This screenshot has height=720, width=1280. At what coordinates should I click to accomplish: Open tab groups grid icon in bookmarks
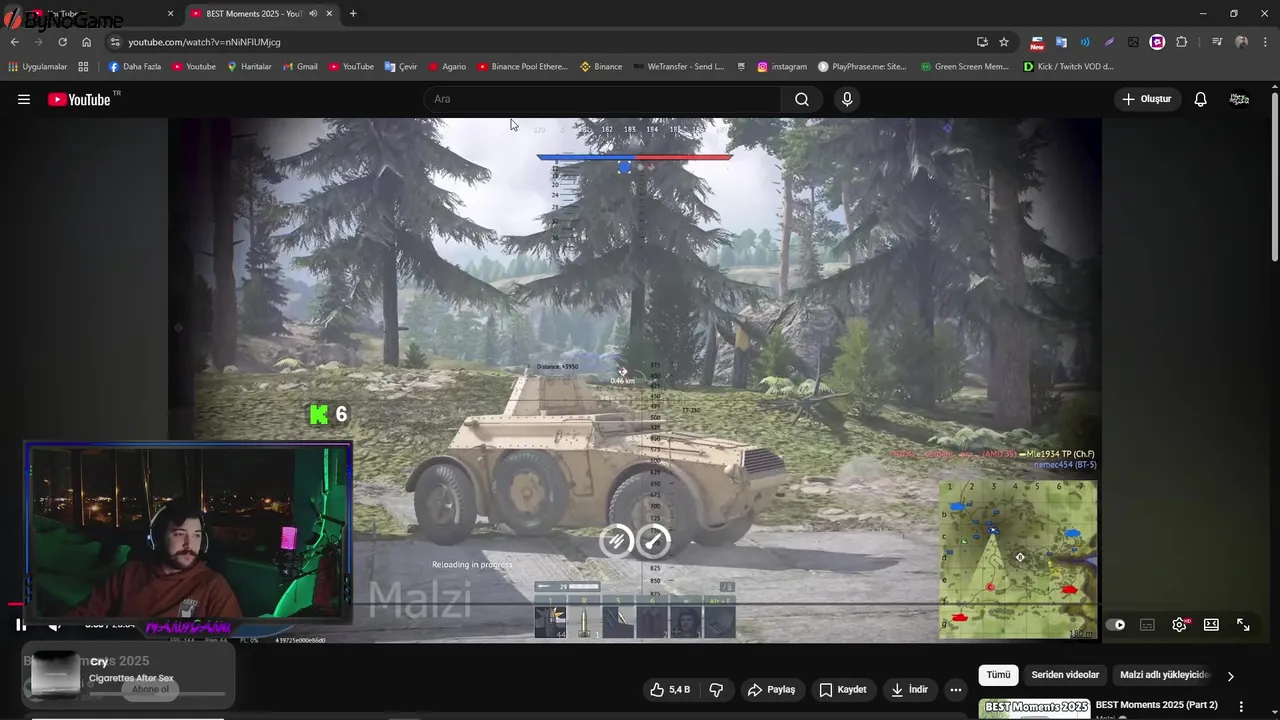[x=83, y=67]
